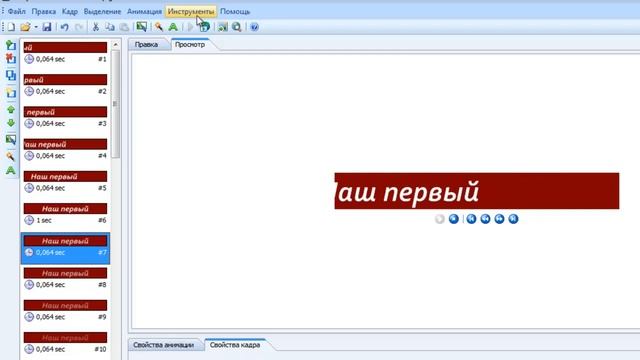This screenshot has height=360, width=640.
Task: Preview animation in web browser
Action: click(204, 27)
